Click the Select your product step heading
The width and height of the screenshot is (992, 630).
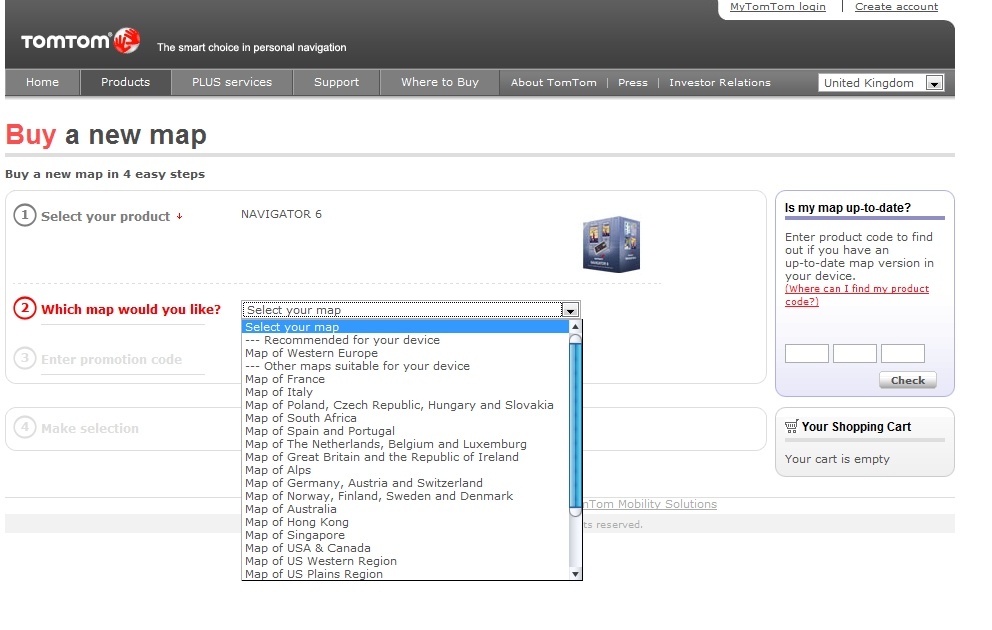pyautogui.click(x=106, y=216)
